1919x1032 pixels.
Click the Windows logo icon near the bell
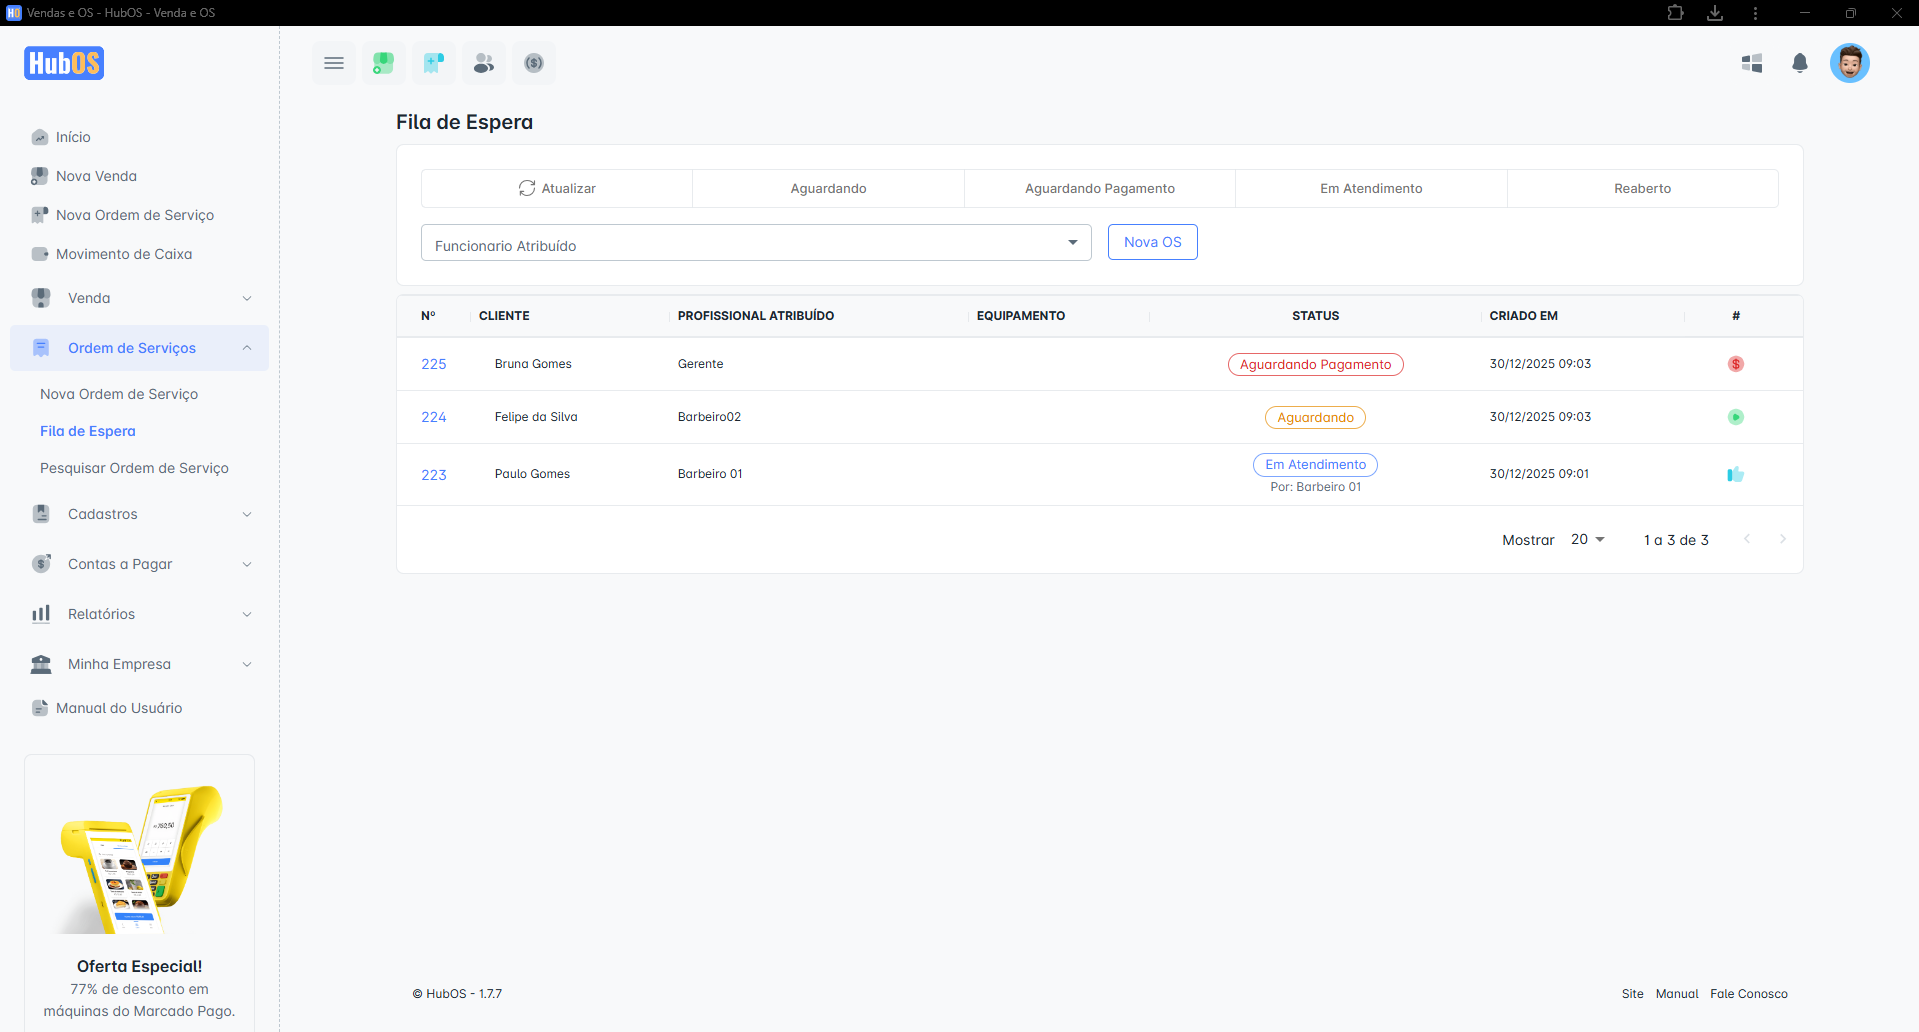1751,63
